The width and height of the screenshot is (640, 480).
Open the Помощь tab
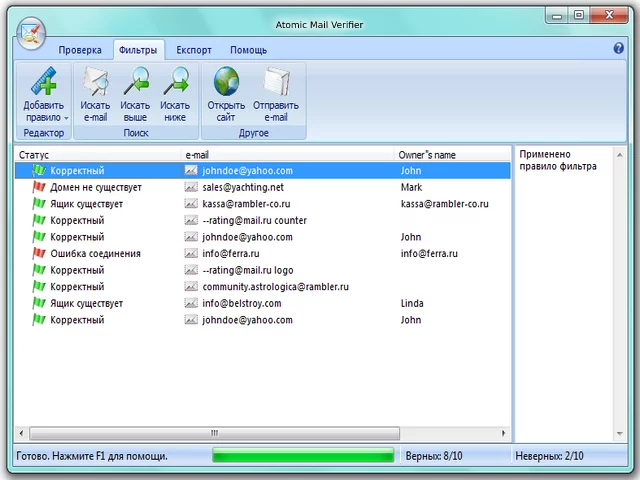point(249,50)
